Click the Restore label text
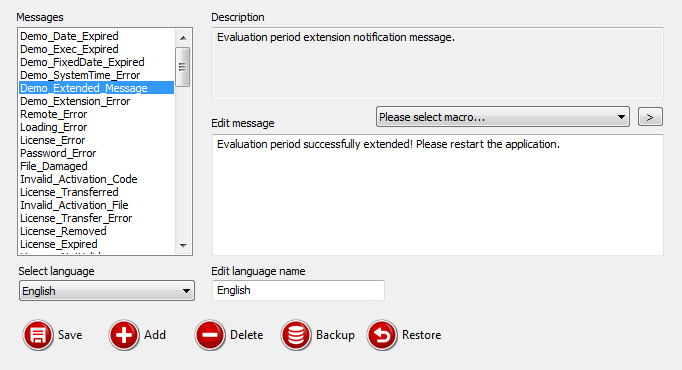Viewport: 682px width, 370px height. (x=421, y=335)
